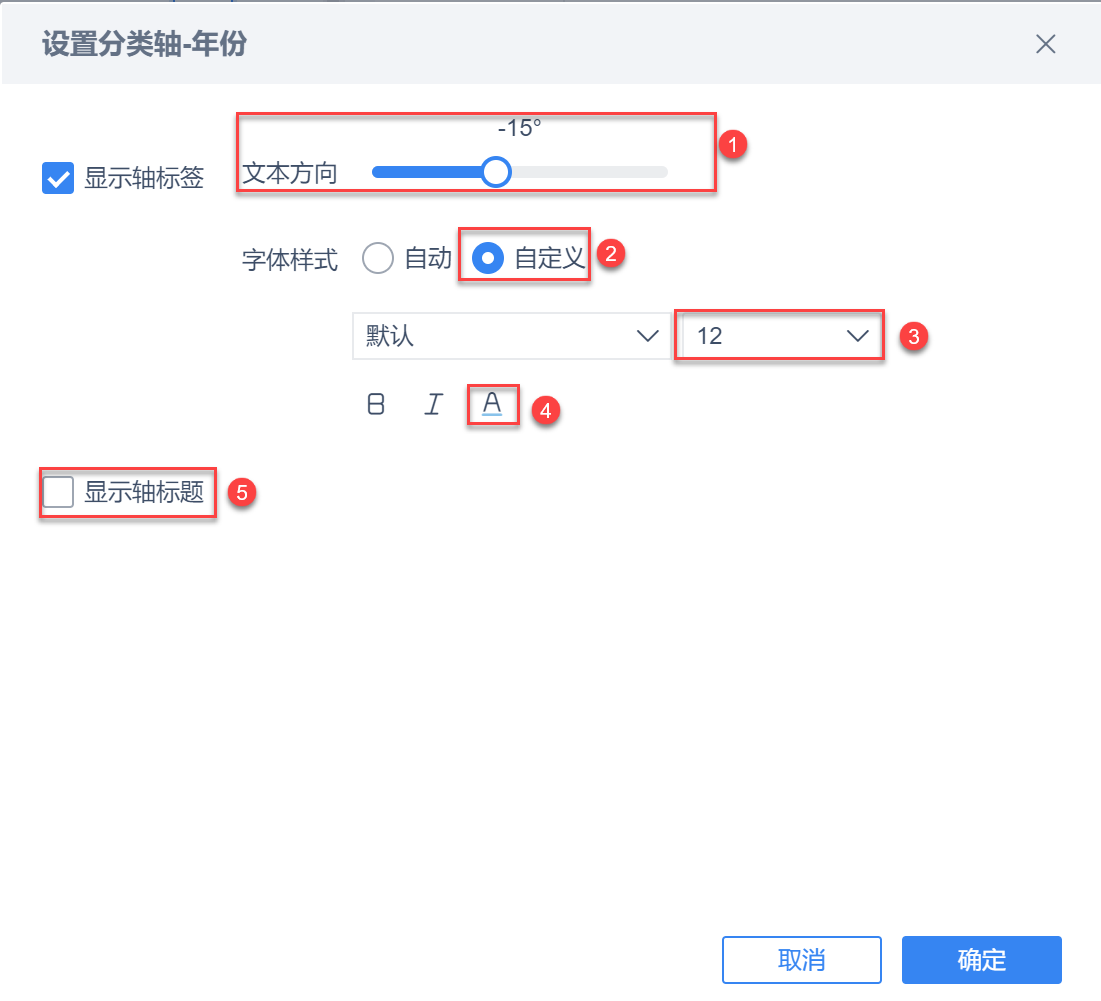Click the chevron of the font size 12 dropdown

tap(857, 336)
